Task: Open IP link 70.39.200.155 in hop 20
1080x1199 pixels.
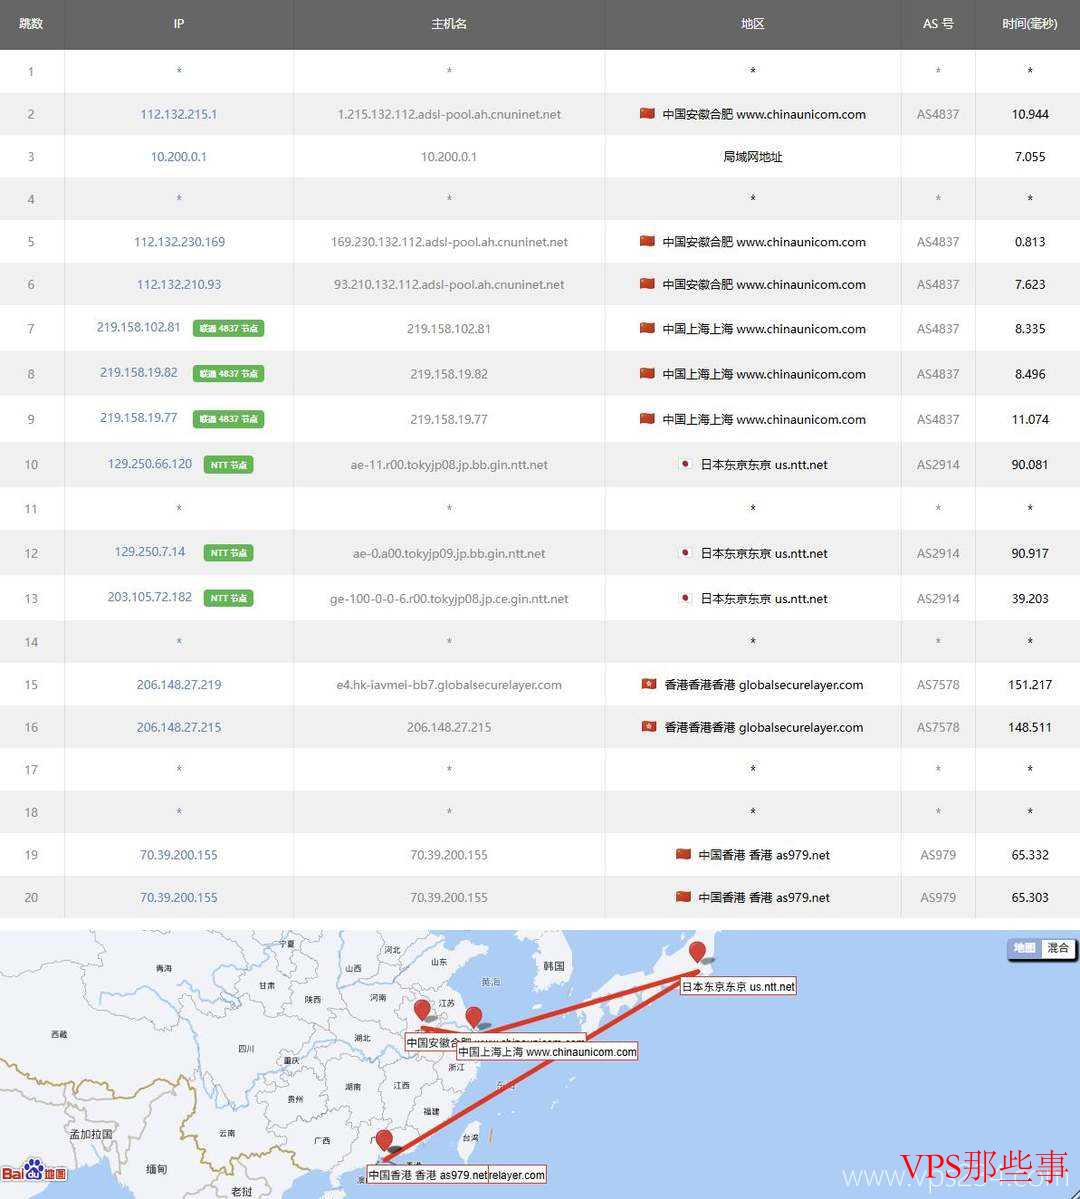Action: [x=178, y=898]
